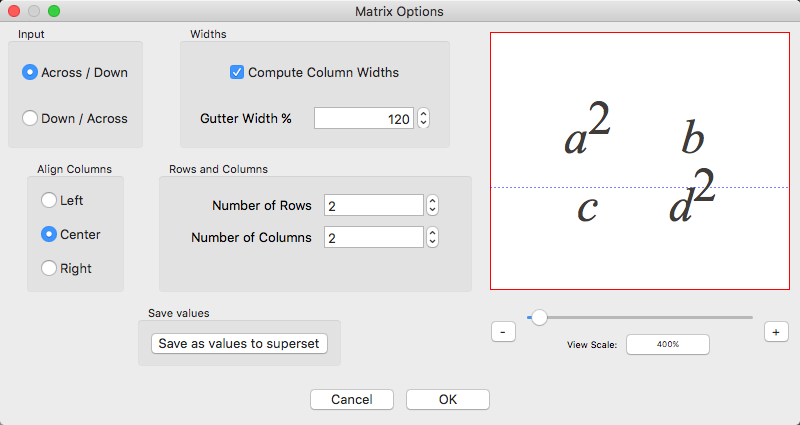Click the Number of Columns field
The width and height of the screenshot is (800, 425).
coord(374,237)
